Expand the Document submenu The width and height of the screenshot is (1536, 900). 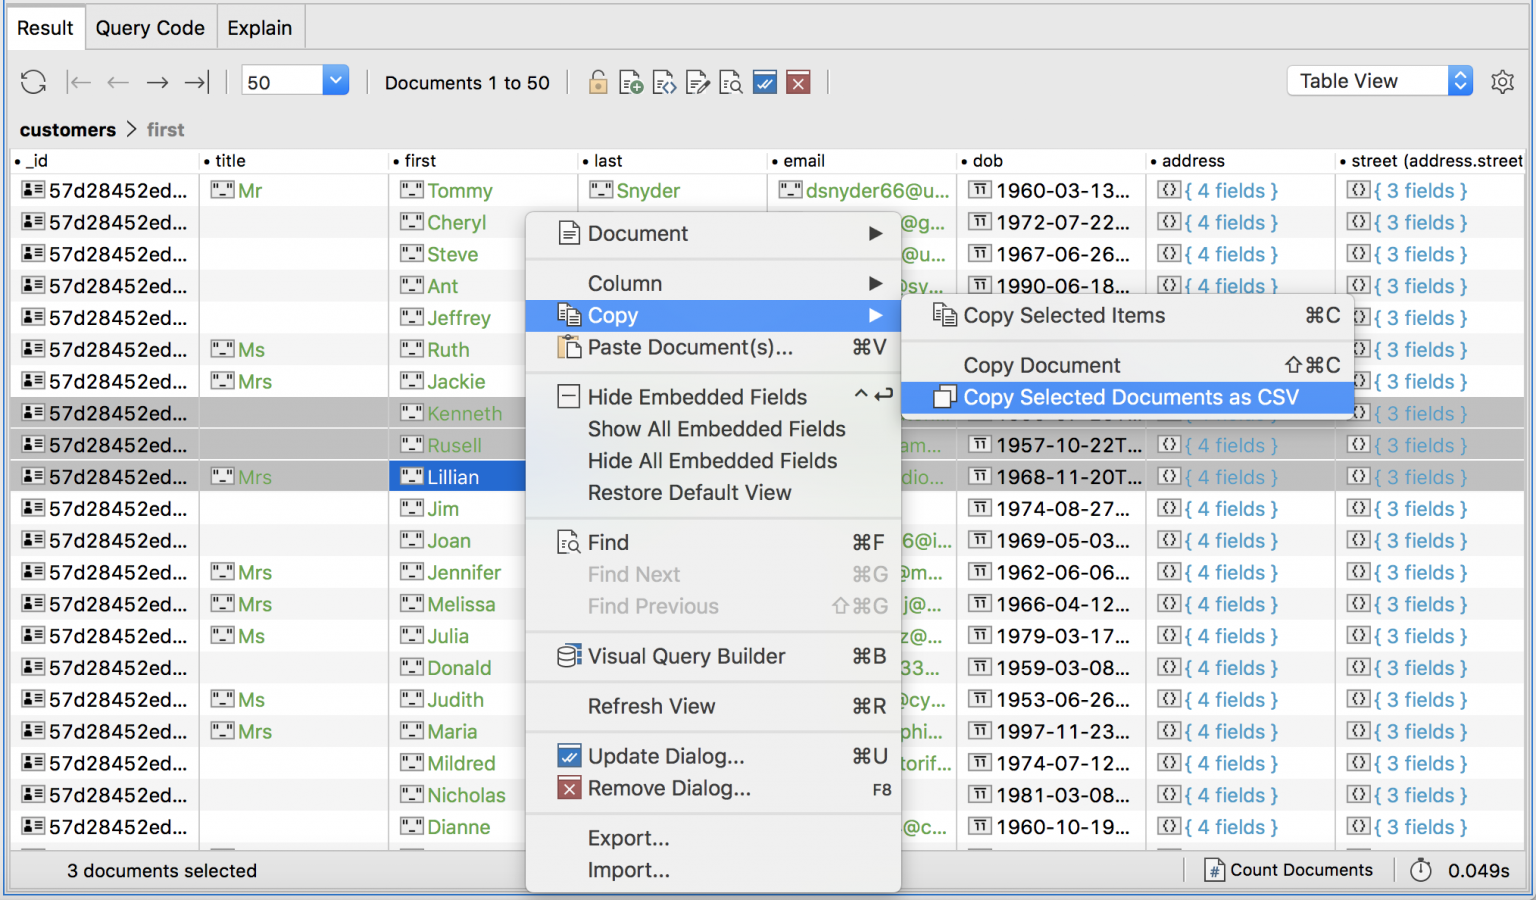(712, 233)
